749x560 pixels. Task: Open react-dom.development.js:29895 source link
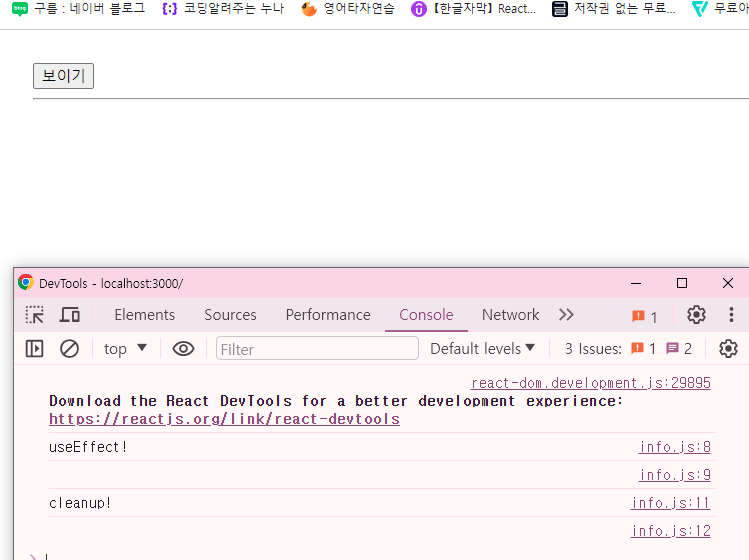pos(591,383)
